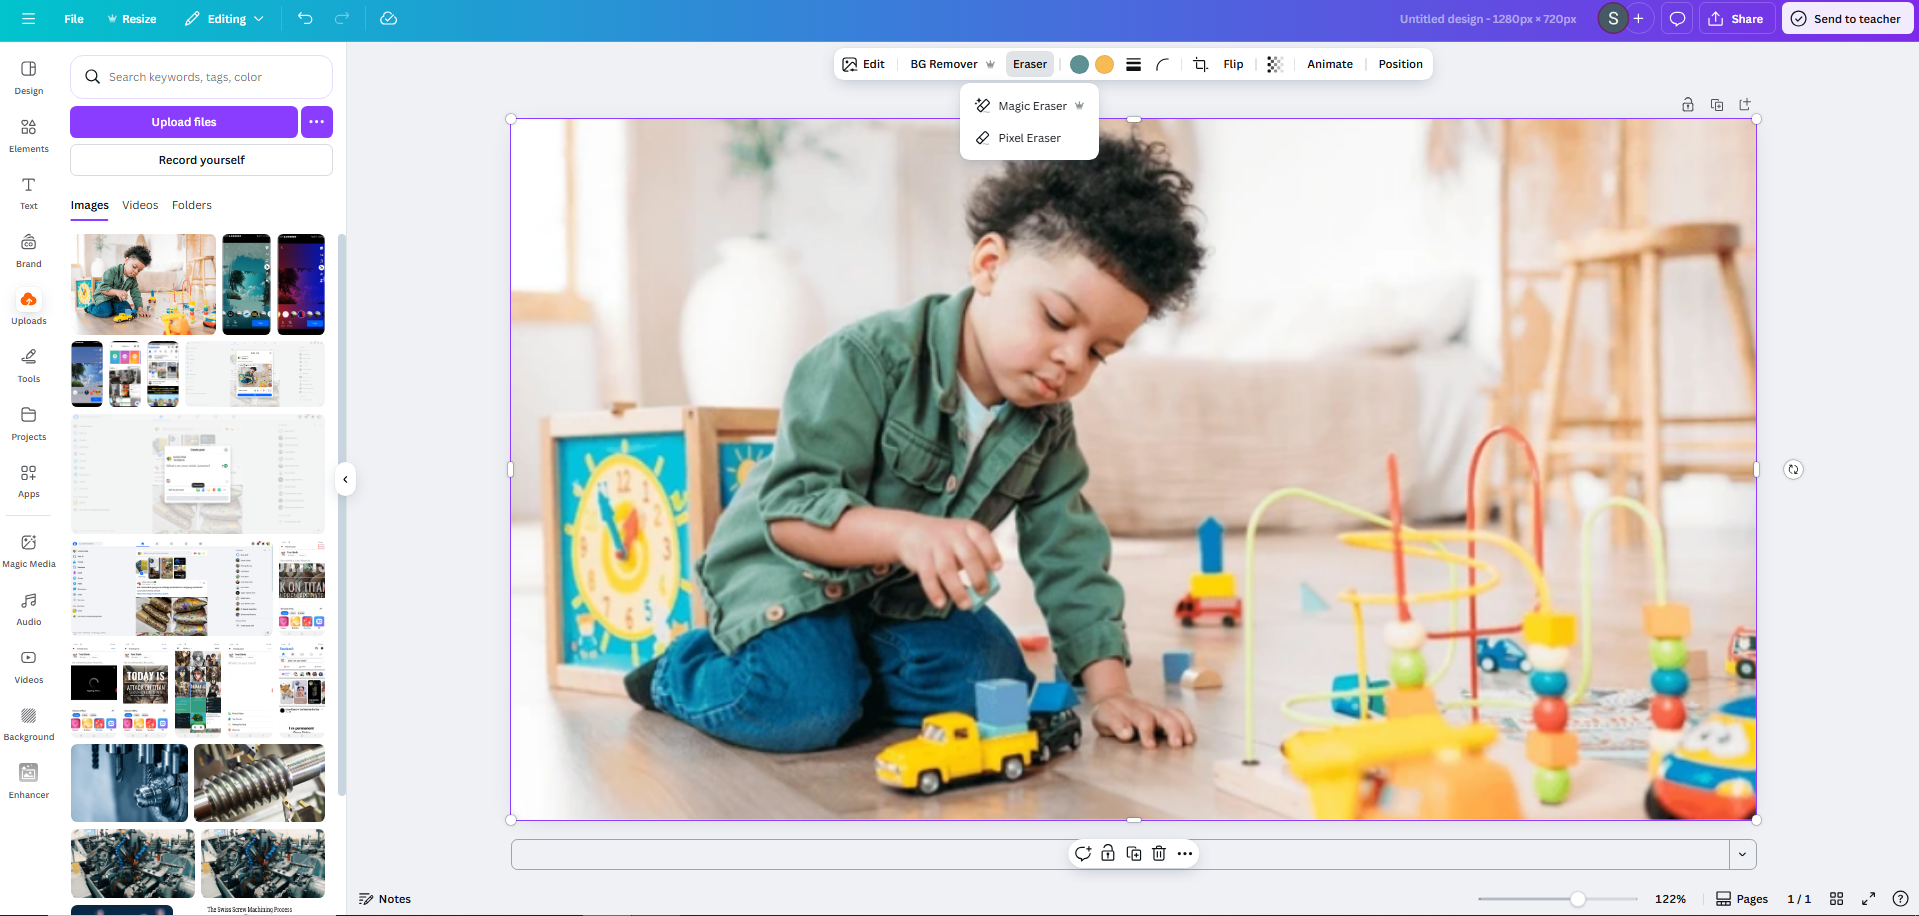Screen dimensions: 1919x916
Task: Select the teal color swatch
Action: pyautogui.click(x=1079, y=63)
